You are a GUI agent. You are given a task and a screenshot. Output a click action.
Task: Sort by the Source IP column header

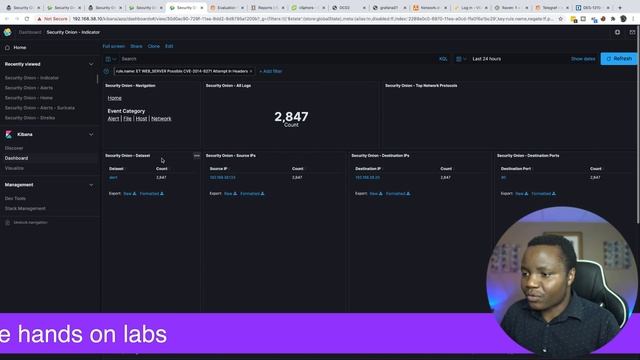pos(218,169)
